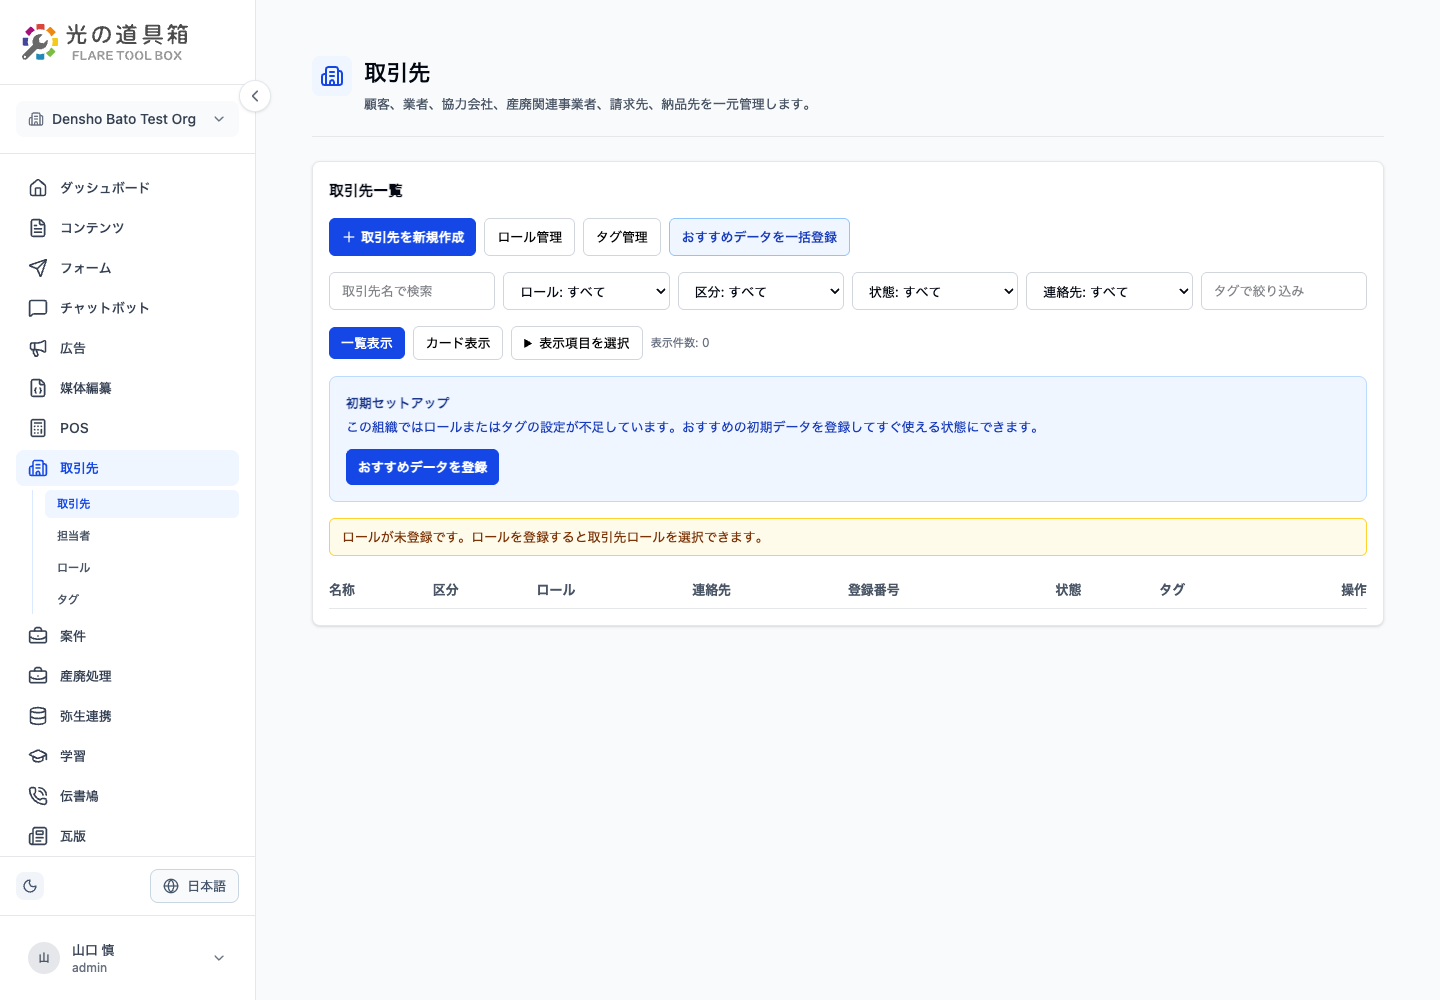The height and width of the screenshot is (1000, 1440).
Task: Click the 登録番号 column header
Action: click(874, 590)
